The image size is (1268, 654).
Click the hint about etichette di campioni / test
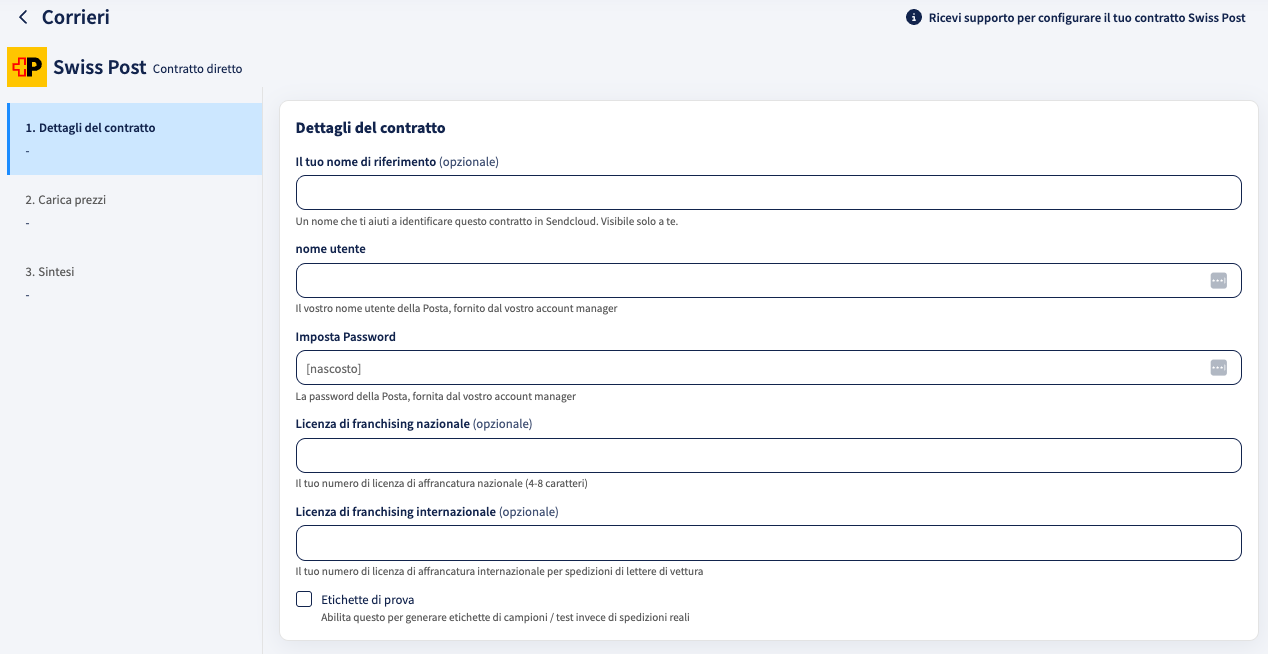tap(505, 618)
